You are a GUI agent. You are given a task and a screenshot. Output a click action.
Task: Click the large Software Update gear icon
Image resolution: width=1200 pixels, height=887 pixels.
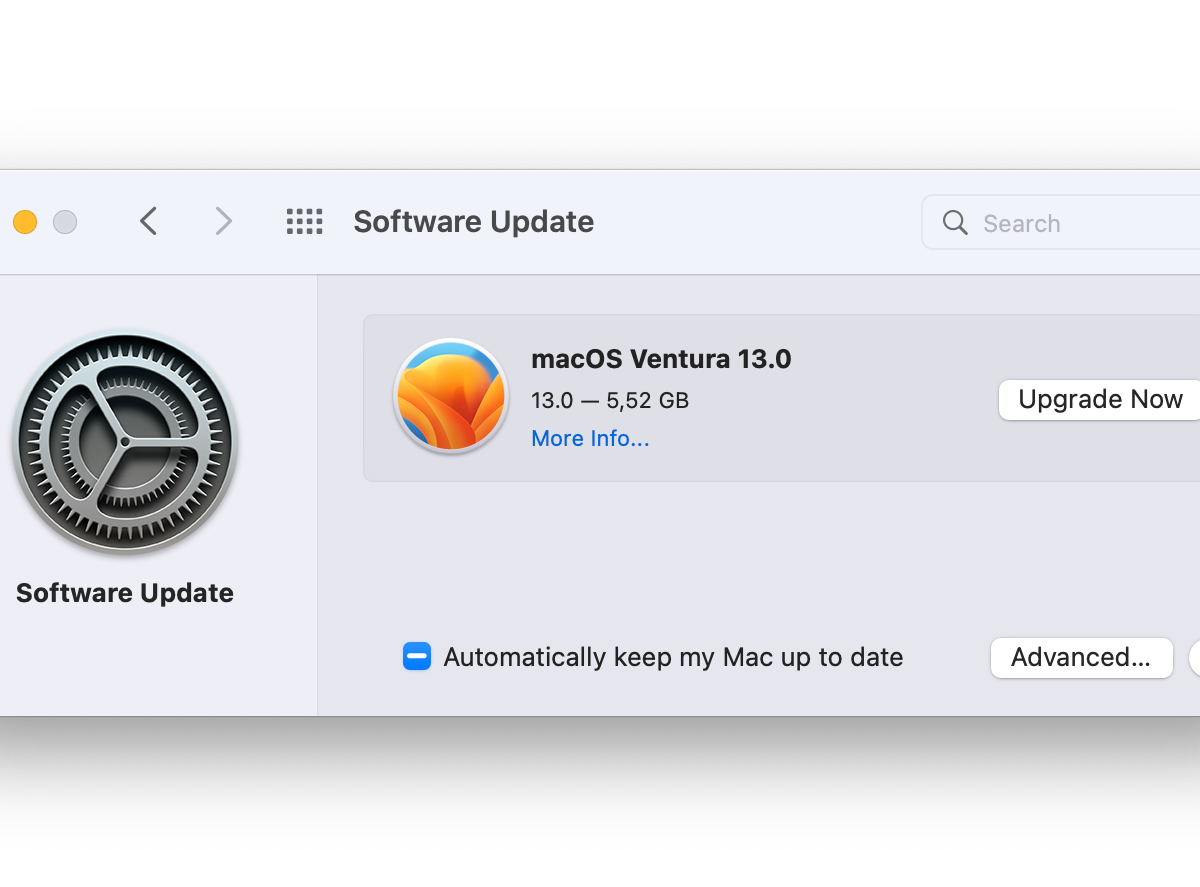pyautogui.click(x=125, y=443)
